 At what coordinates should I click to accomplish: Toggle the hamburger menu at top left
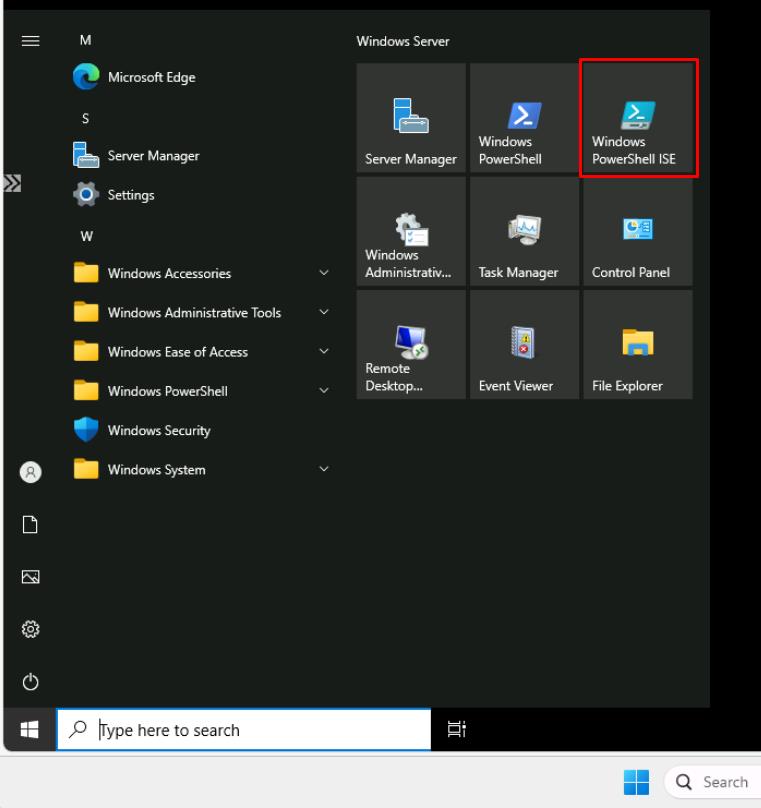30,41
